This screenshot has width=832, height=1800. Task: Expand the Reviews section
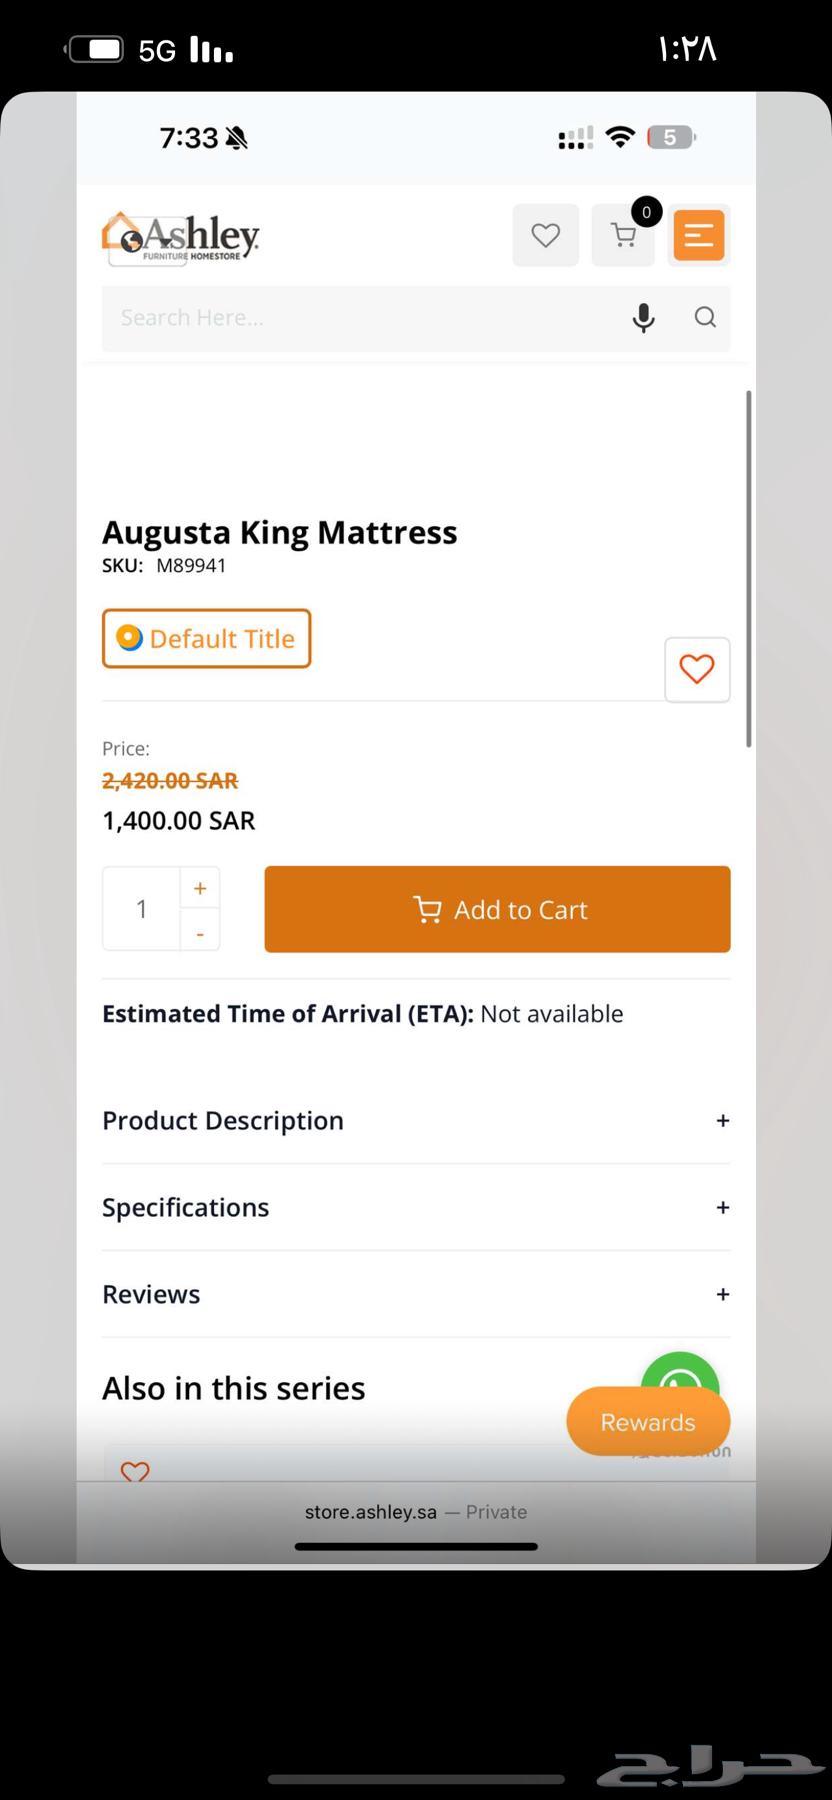tap(416, 1294)
